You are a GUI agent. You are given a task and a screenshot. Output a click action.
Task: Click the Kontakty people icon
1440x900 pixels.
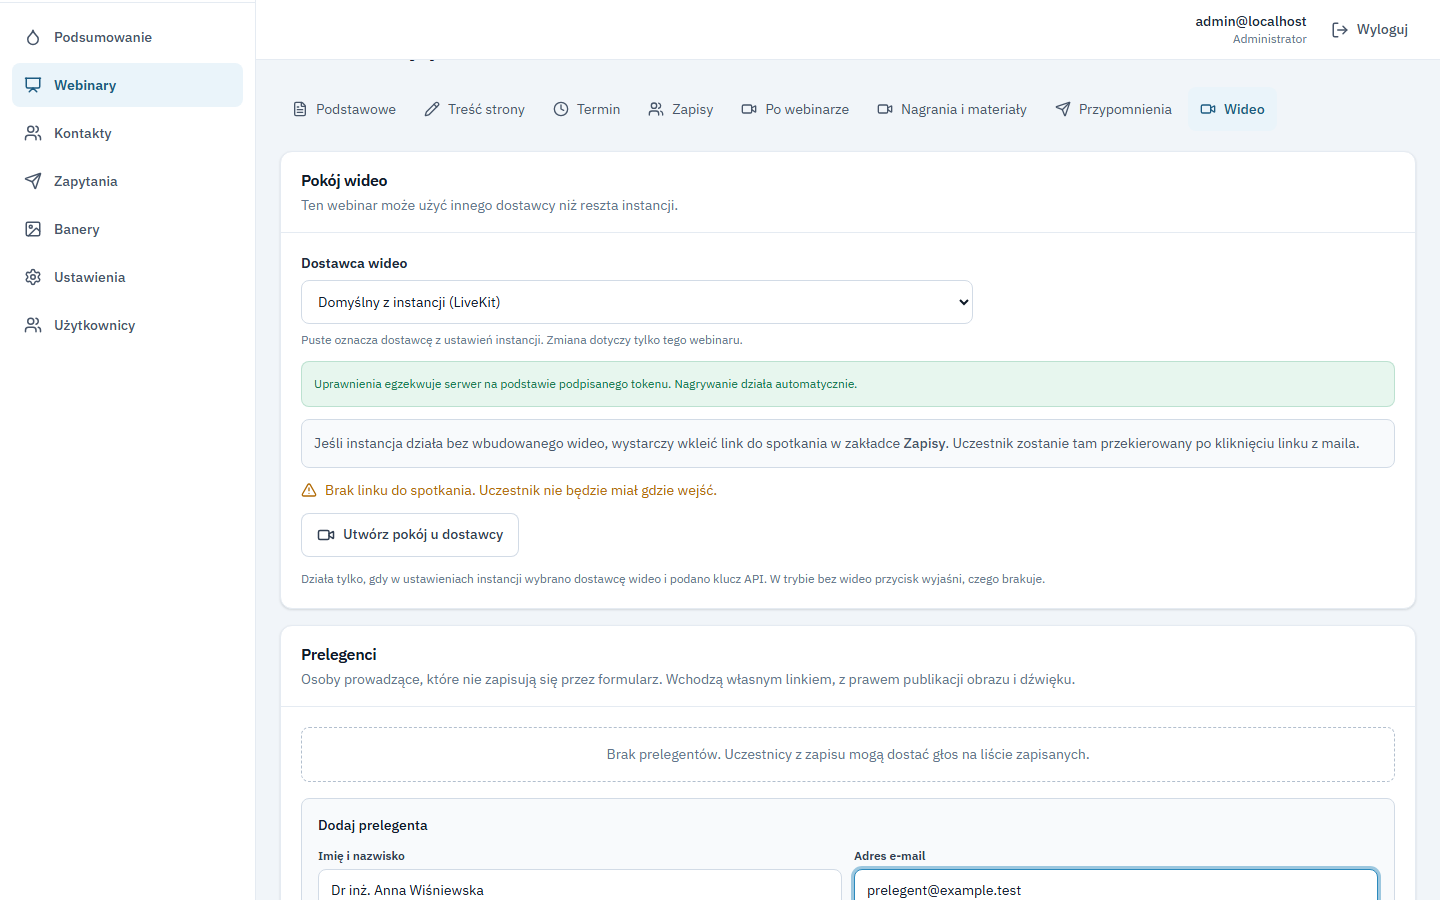point(33,133)
